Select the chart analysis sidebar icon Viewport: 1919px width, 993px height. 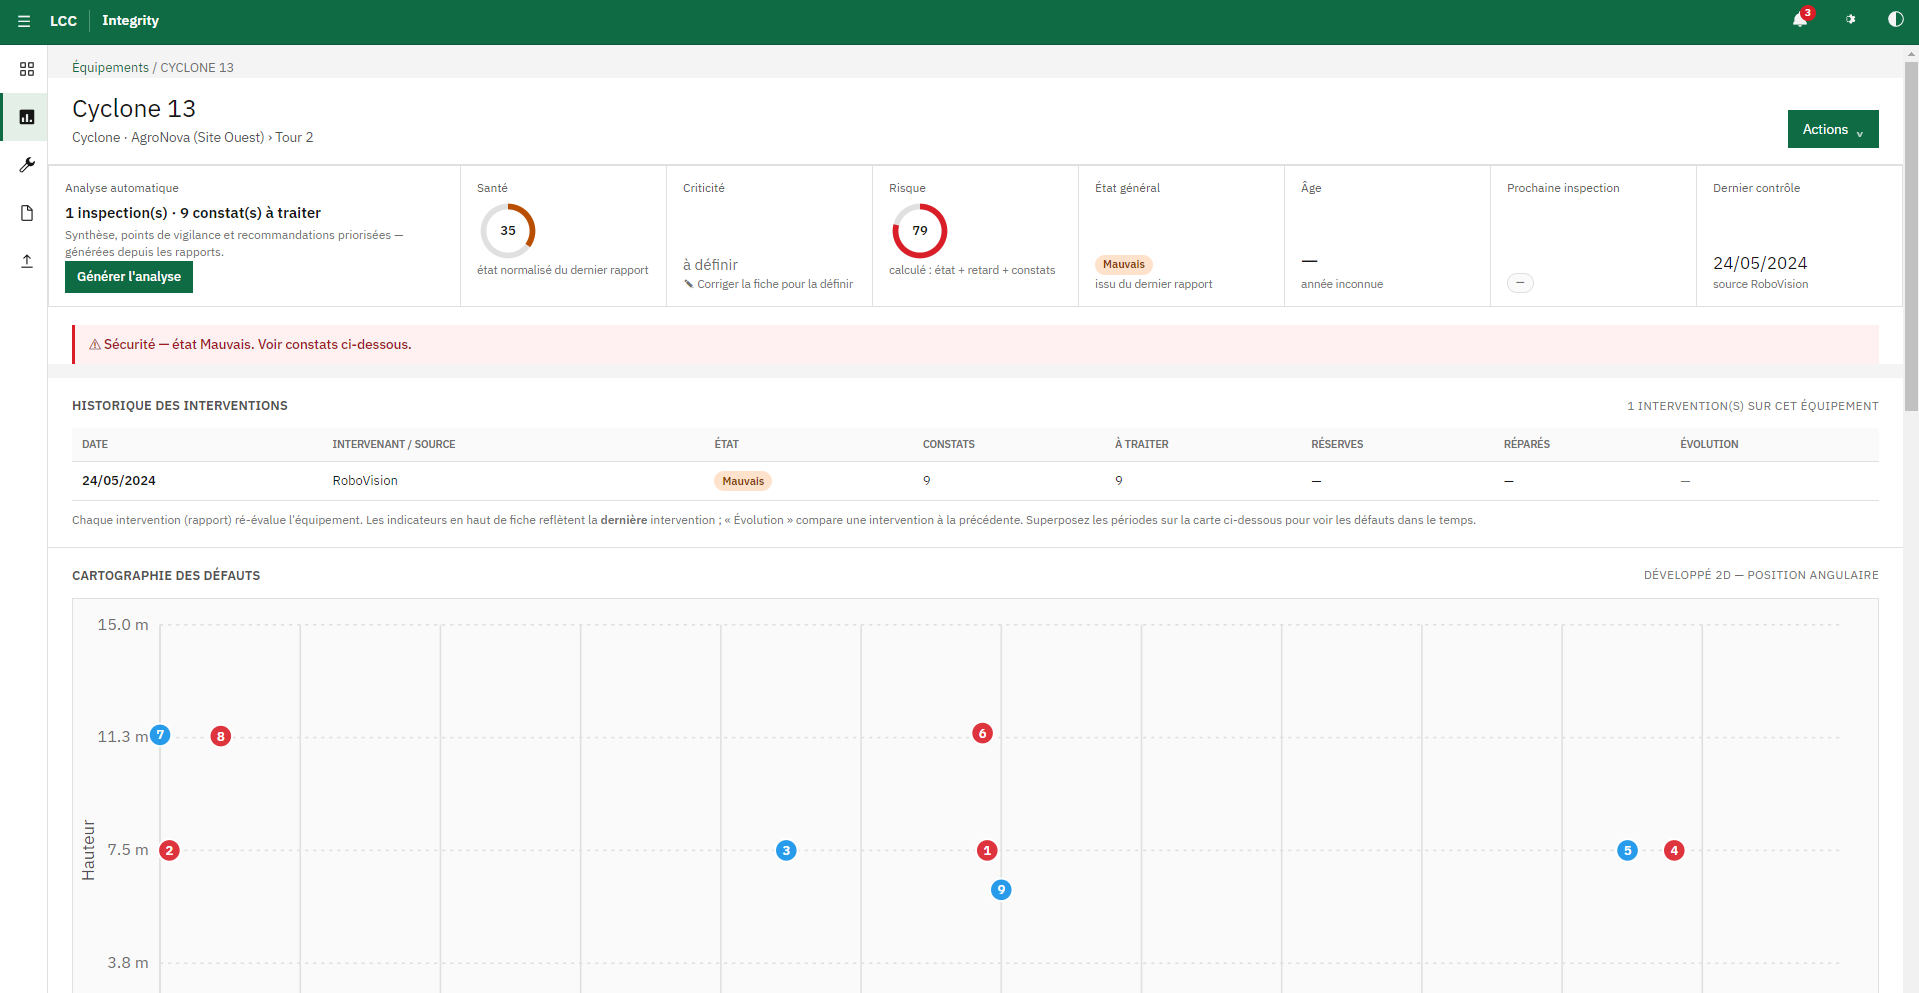pos(27,117)
